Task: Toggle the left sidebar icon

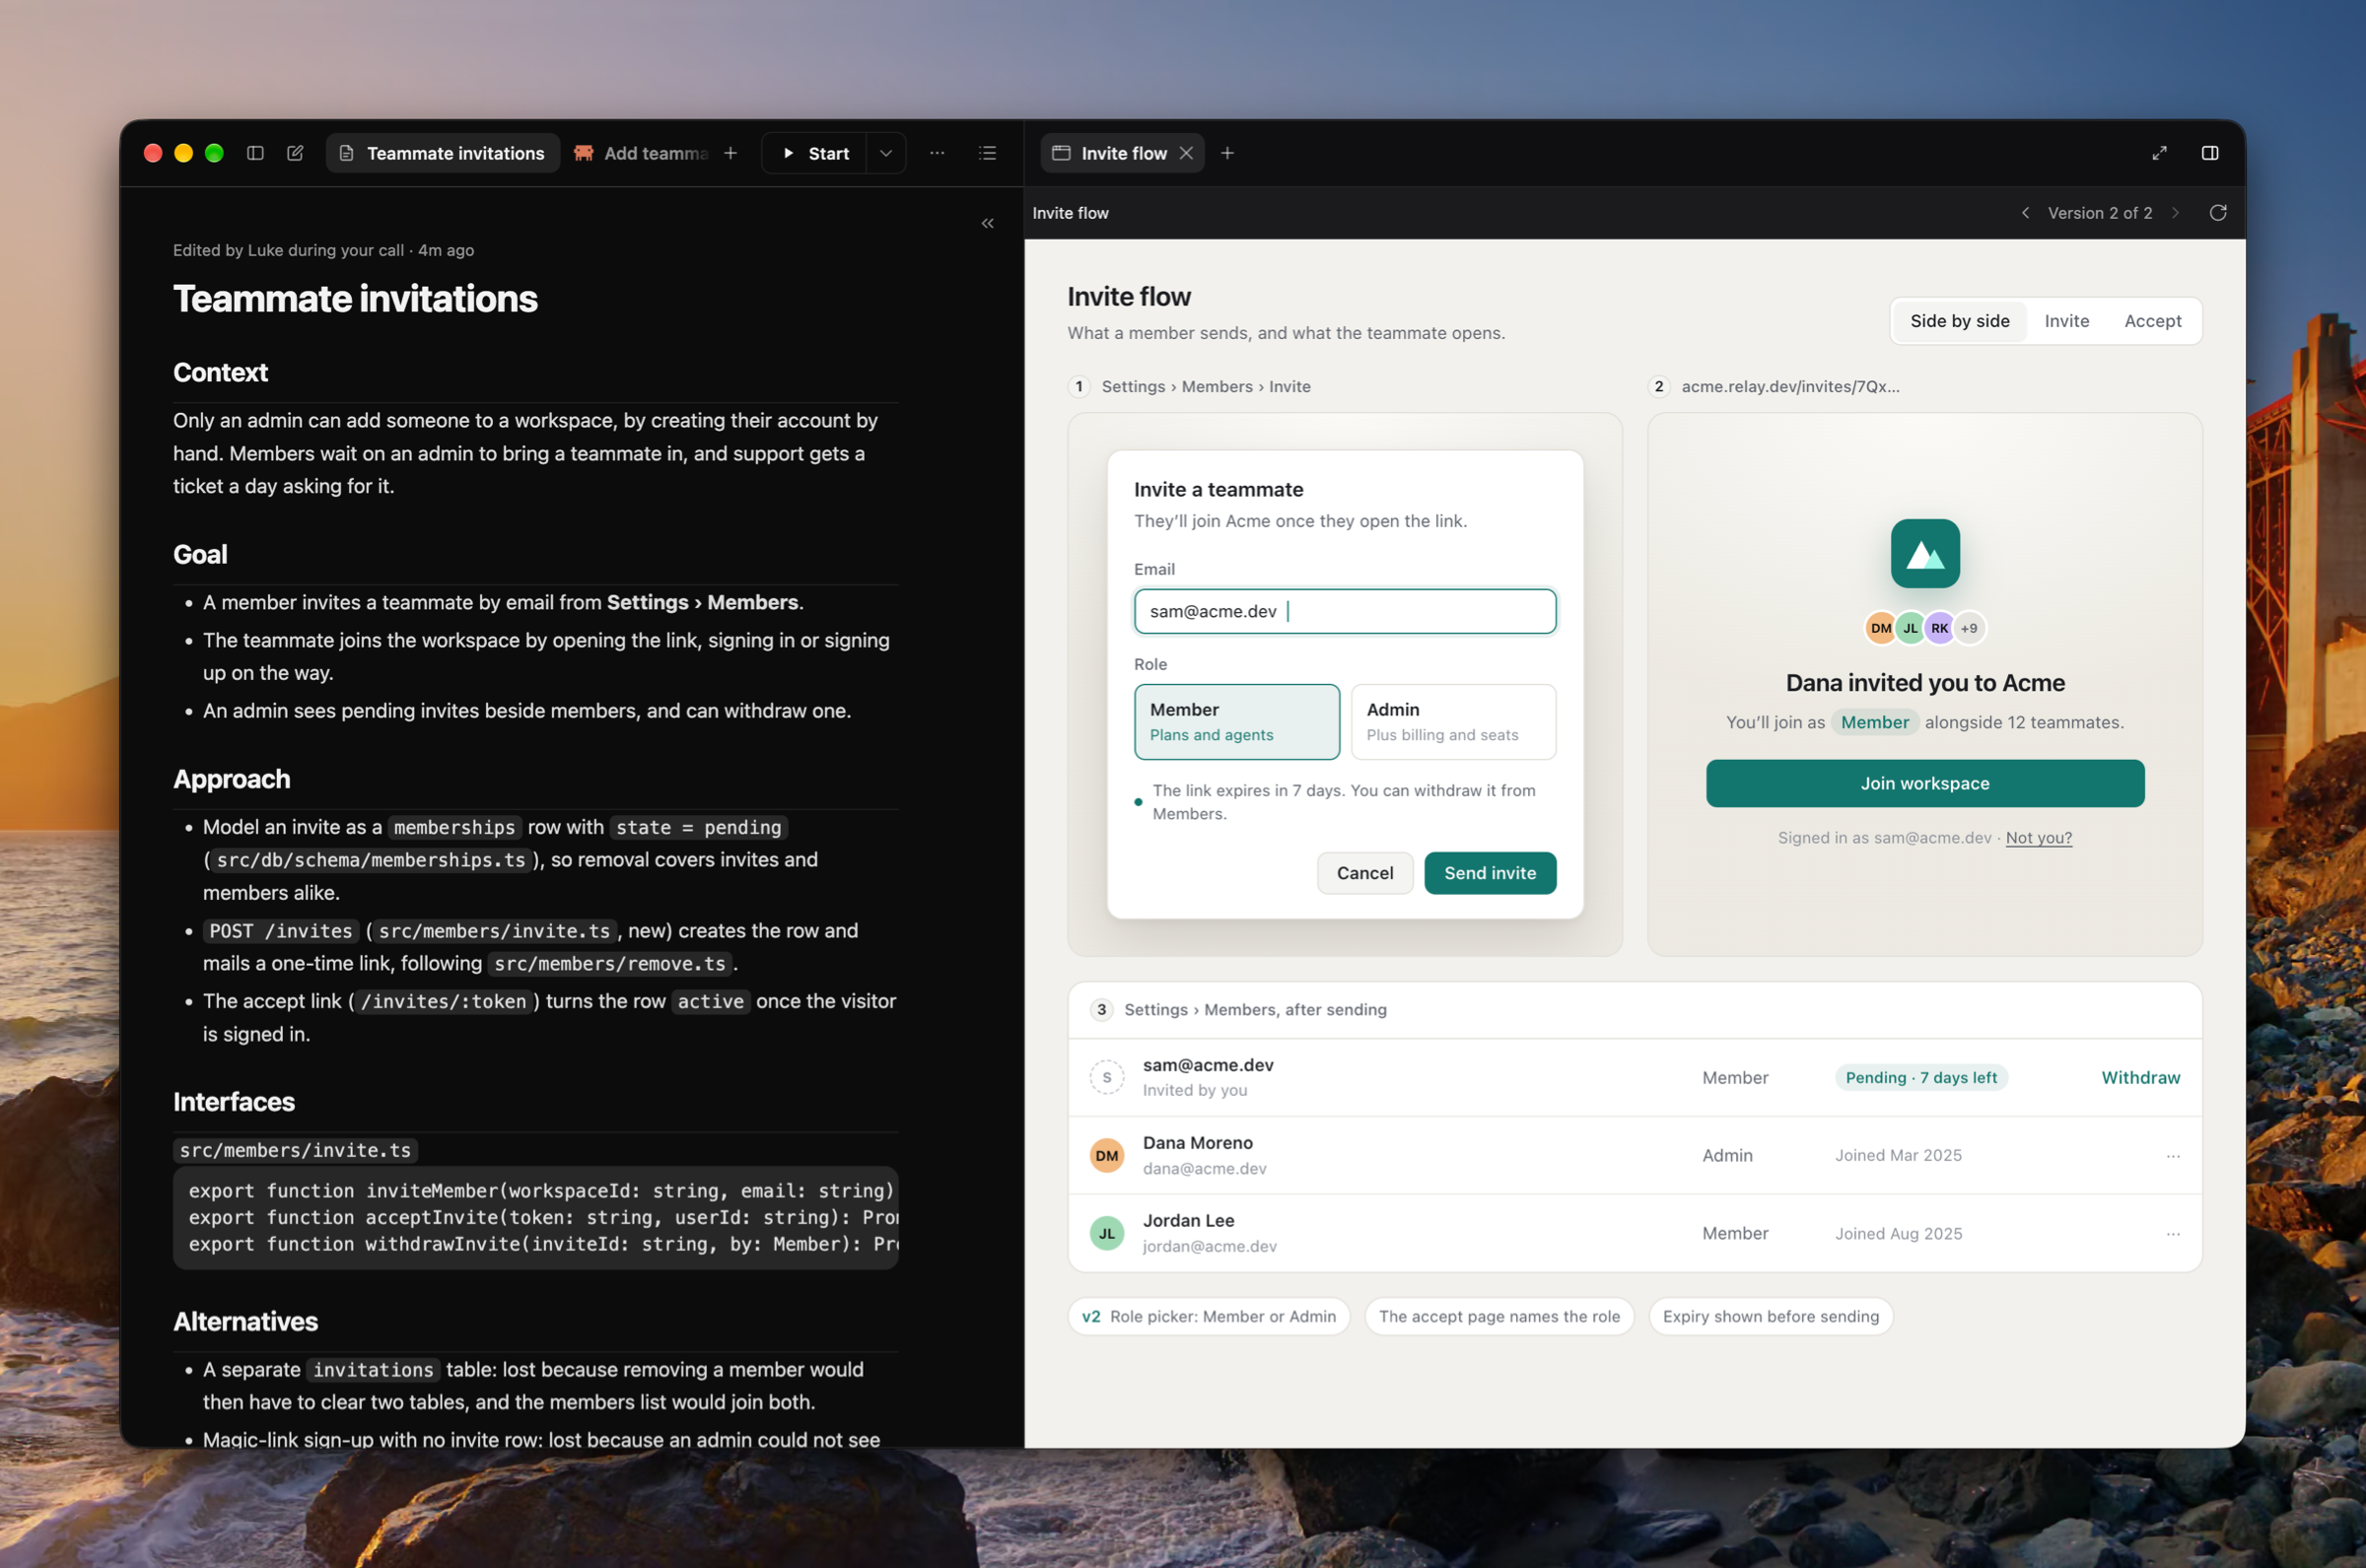Action: click(255, 153)
